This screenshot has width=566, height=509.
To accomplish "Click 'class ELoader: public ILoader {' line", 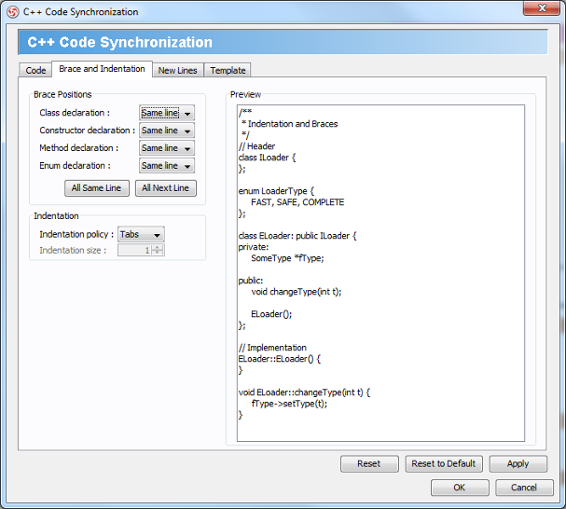I will point(297,236).
